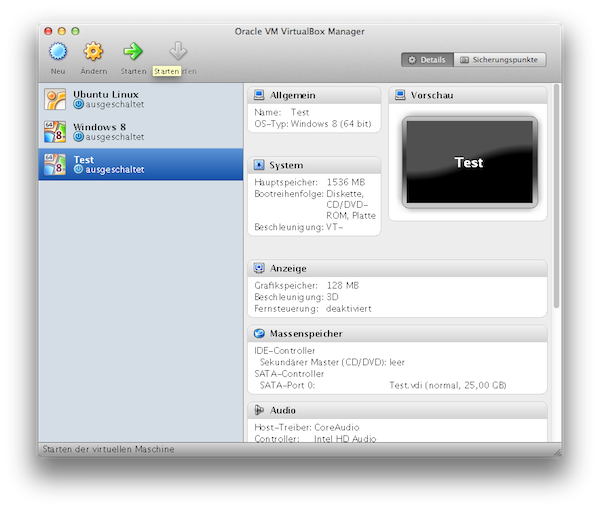Screen dimensions: 600x510
Task: Click the Neu toolbar label
Action: [58, 71]
